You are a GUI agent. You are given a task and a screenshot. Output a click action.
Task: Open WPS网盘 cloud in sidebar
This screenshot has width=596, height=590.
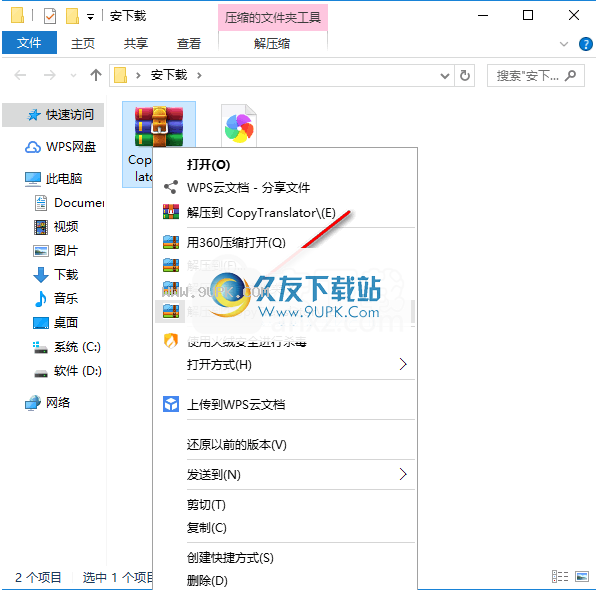pos(60,147)
